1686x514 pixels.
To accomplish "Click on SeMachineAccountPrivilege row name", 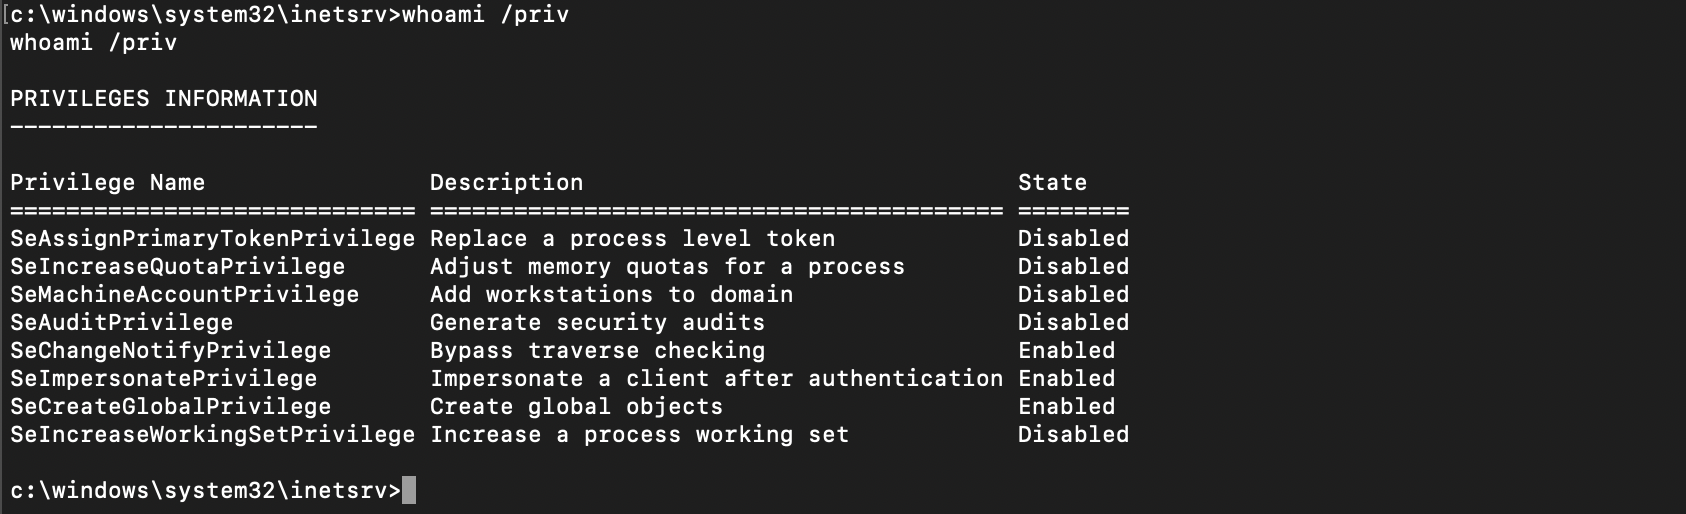I will point(185,295).
